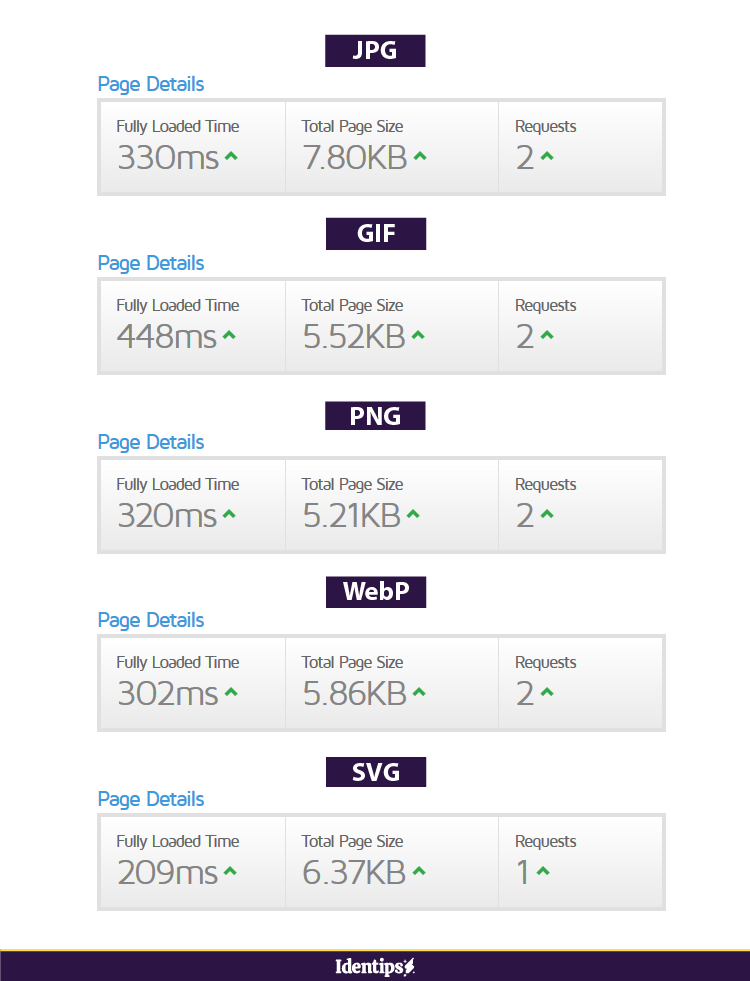The height and width of the screenshot is (981, 750).
Task: Click the 209ms fully loaded time value
Action: click(167, 872)
